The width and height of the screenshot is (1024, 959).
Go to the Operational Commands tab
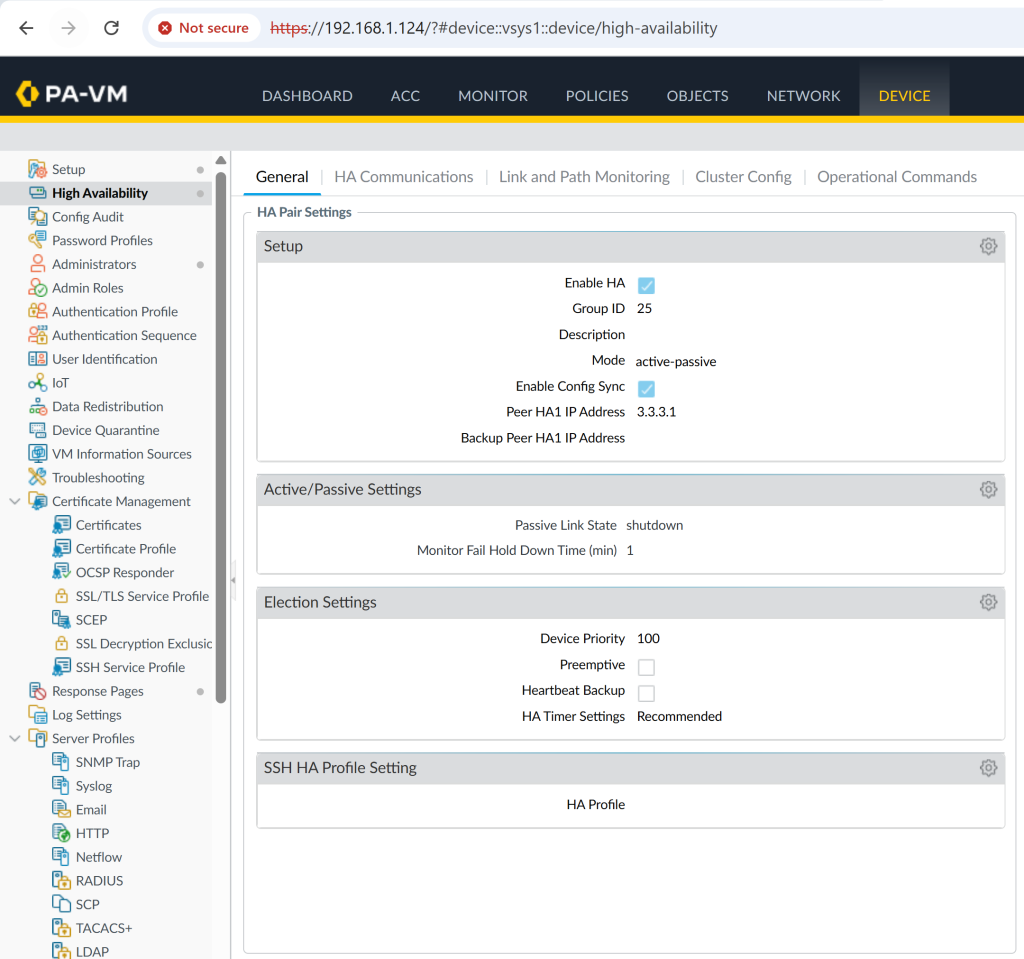click(x=897, y=177)
